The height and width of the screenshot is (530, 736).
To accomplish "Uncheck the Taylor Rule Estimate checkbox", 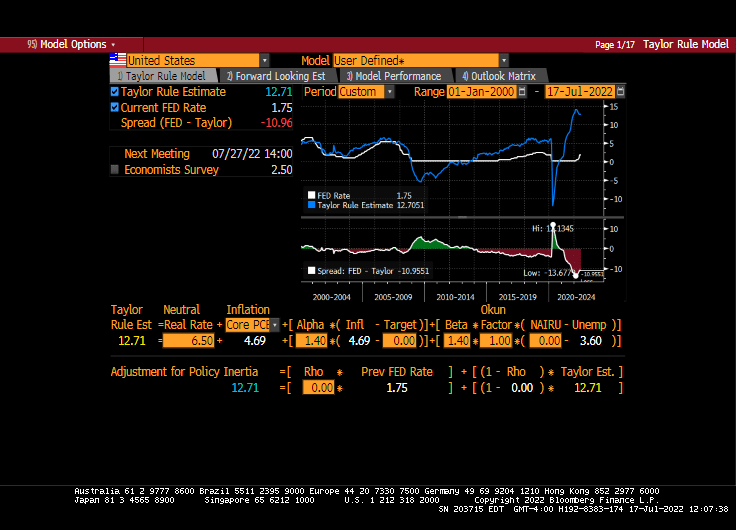I will (115, 92).
